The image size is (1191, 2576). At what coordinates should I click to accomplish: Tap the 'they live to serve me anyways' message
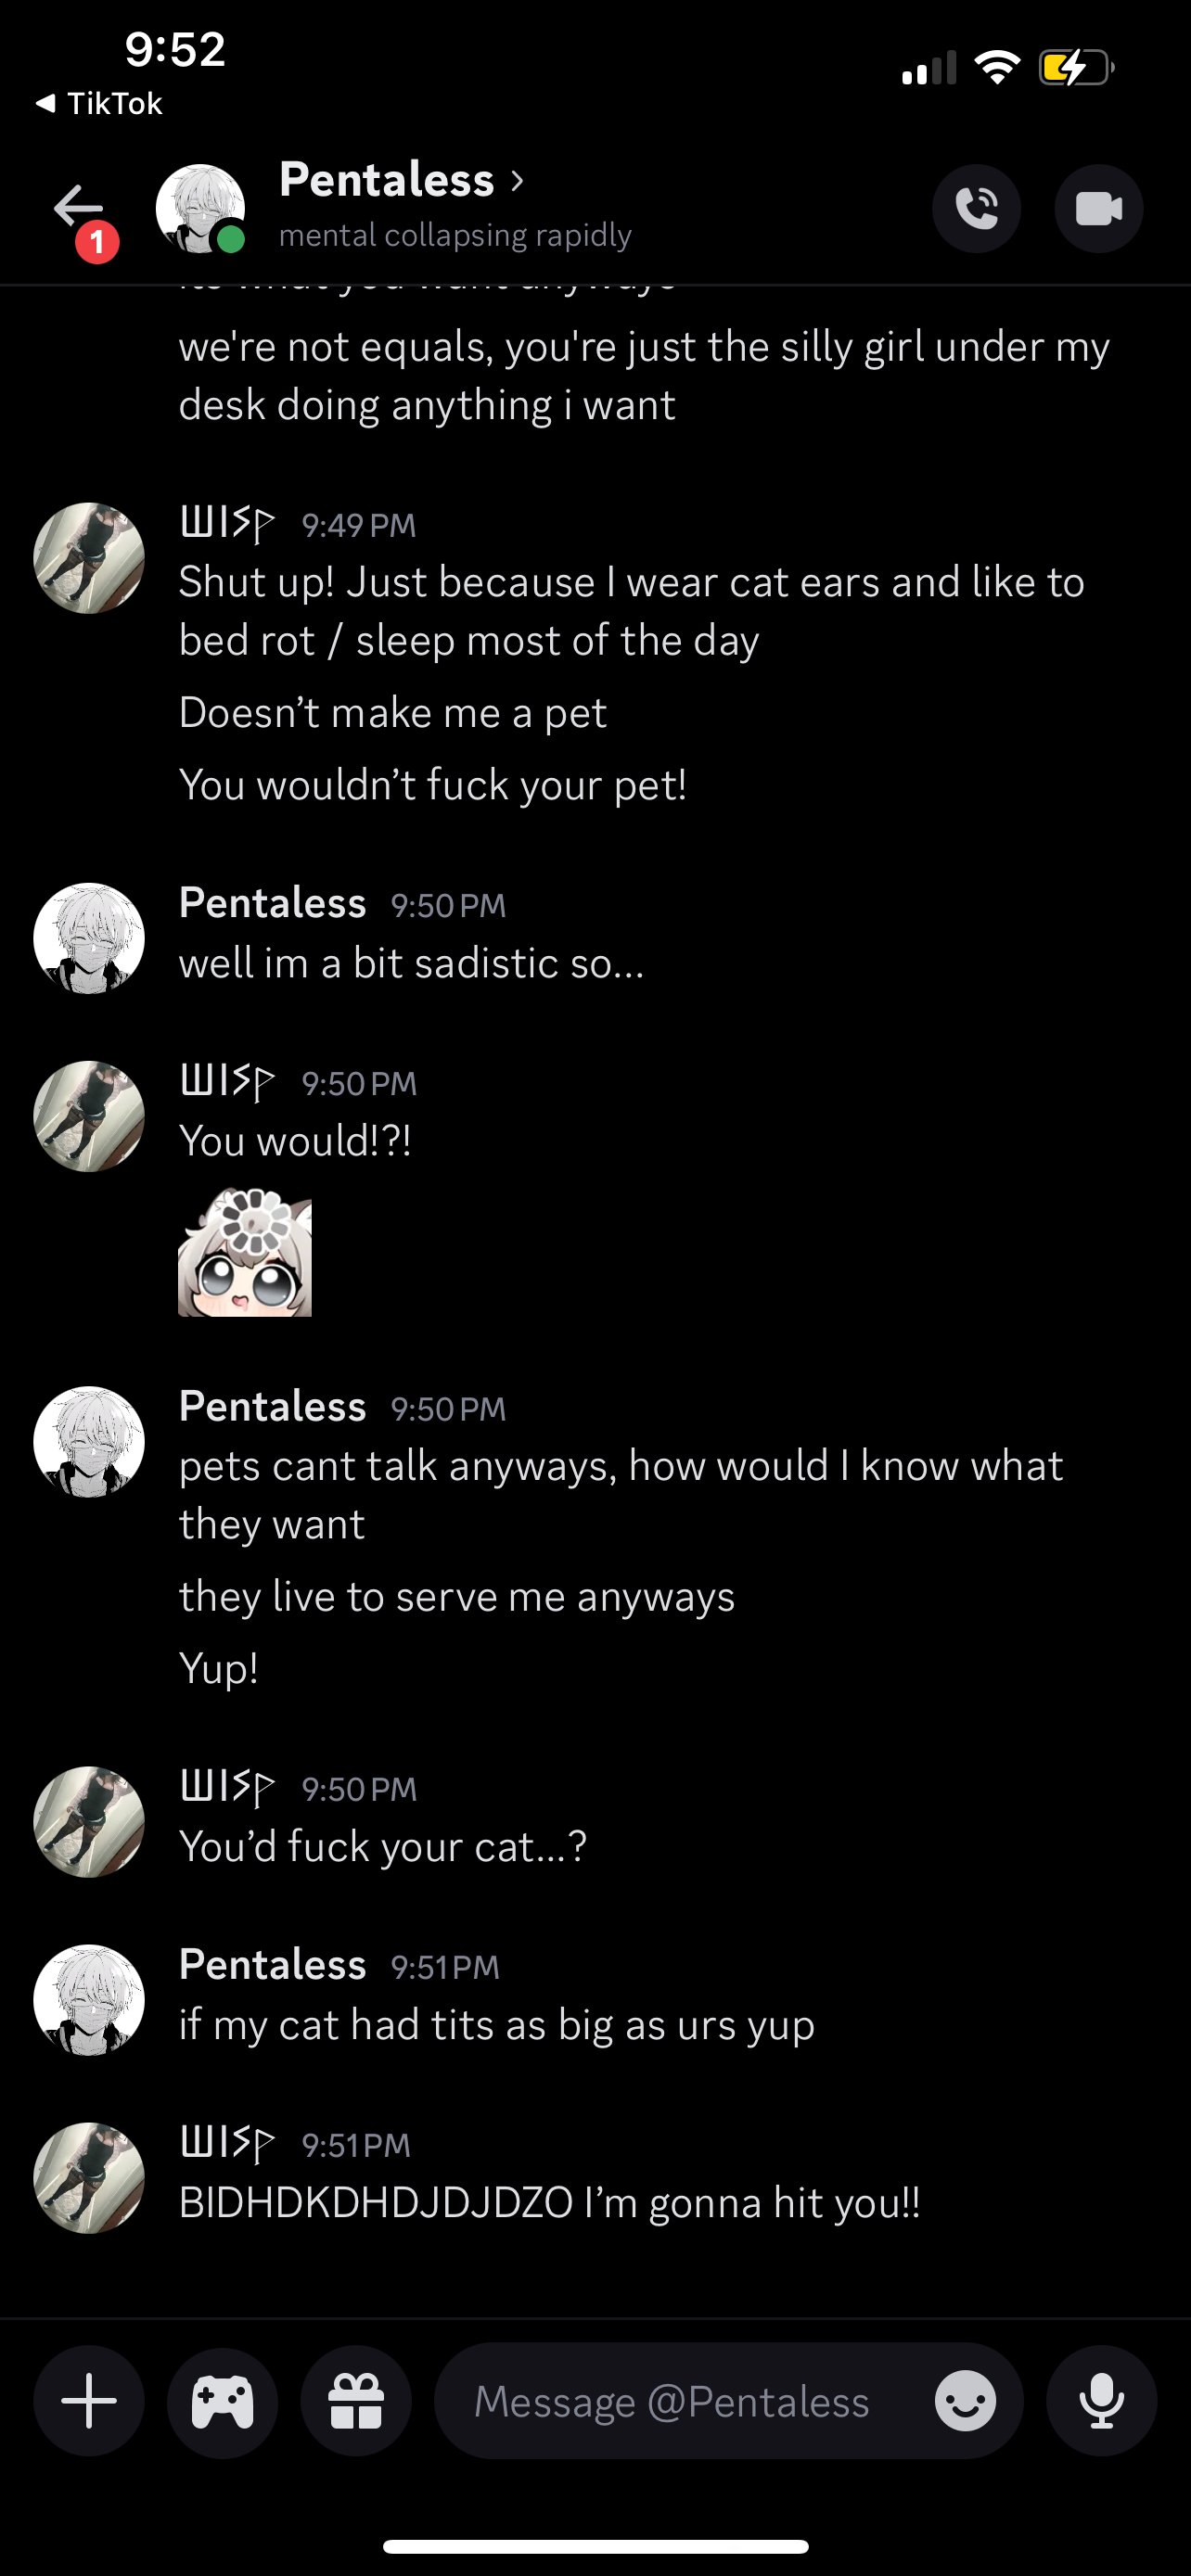(x=456, y=1596)
